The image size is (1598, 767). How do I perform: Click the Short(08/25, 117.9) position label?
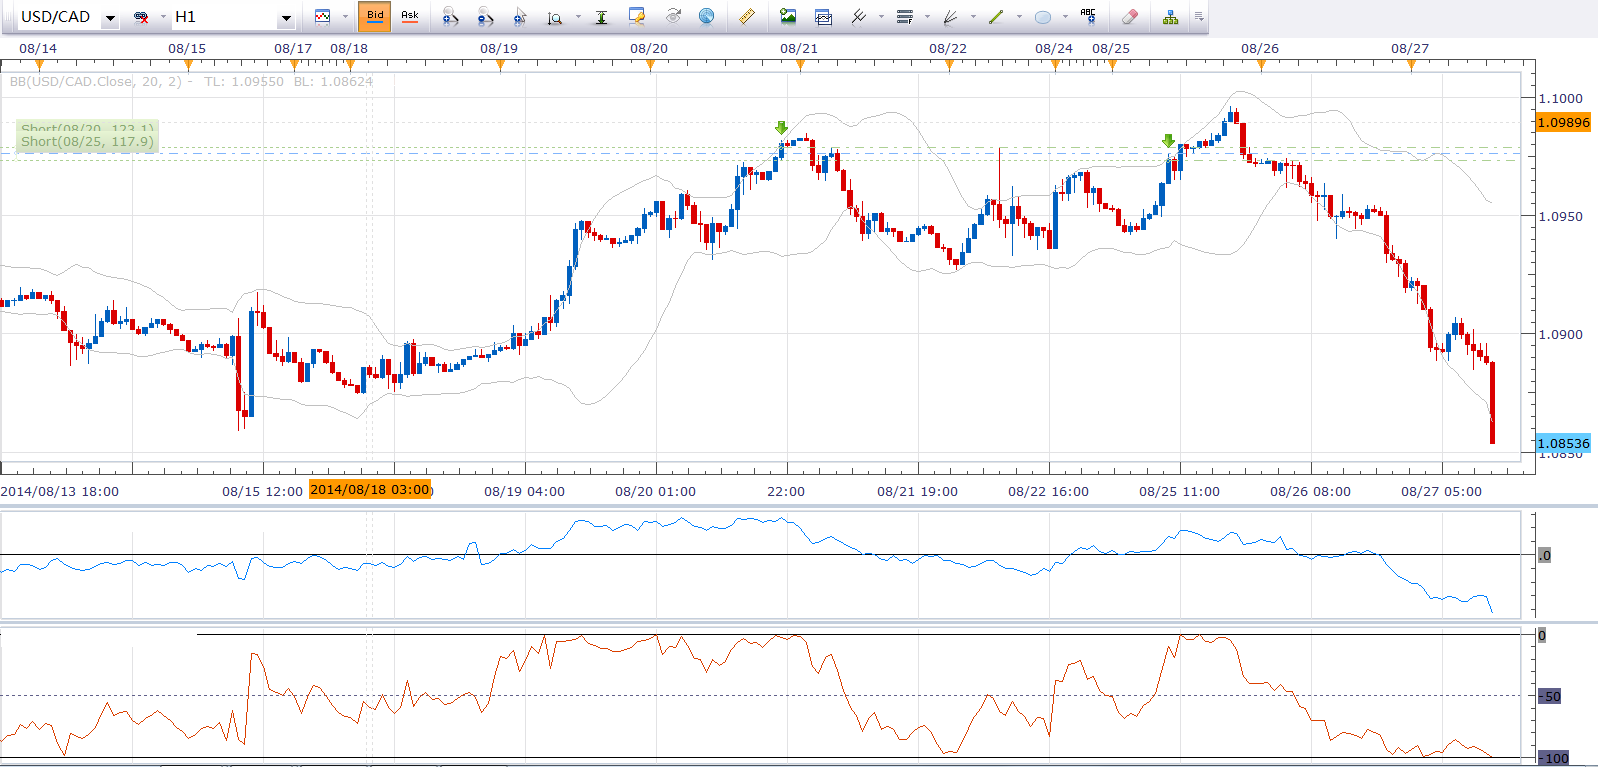(88, 142)
